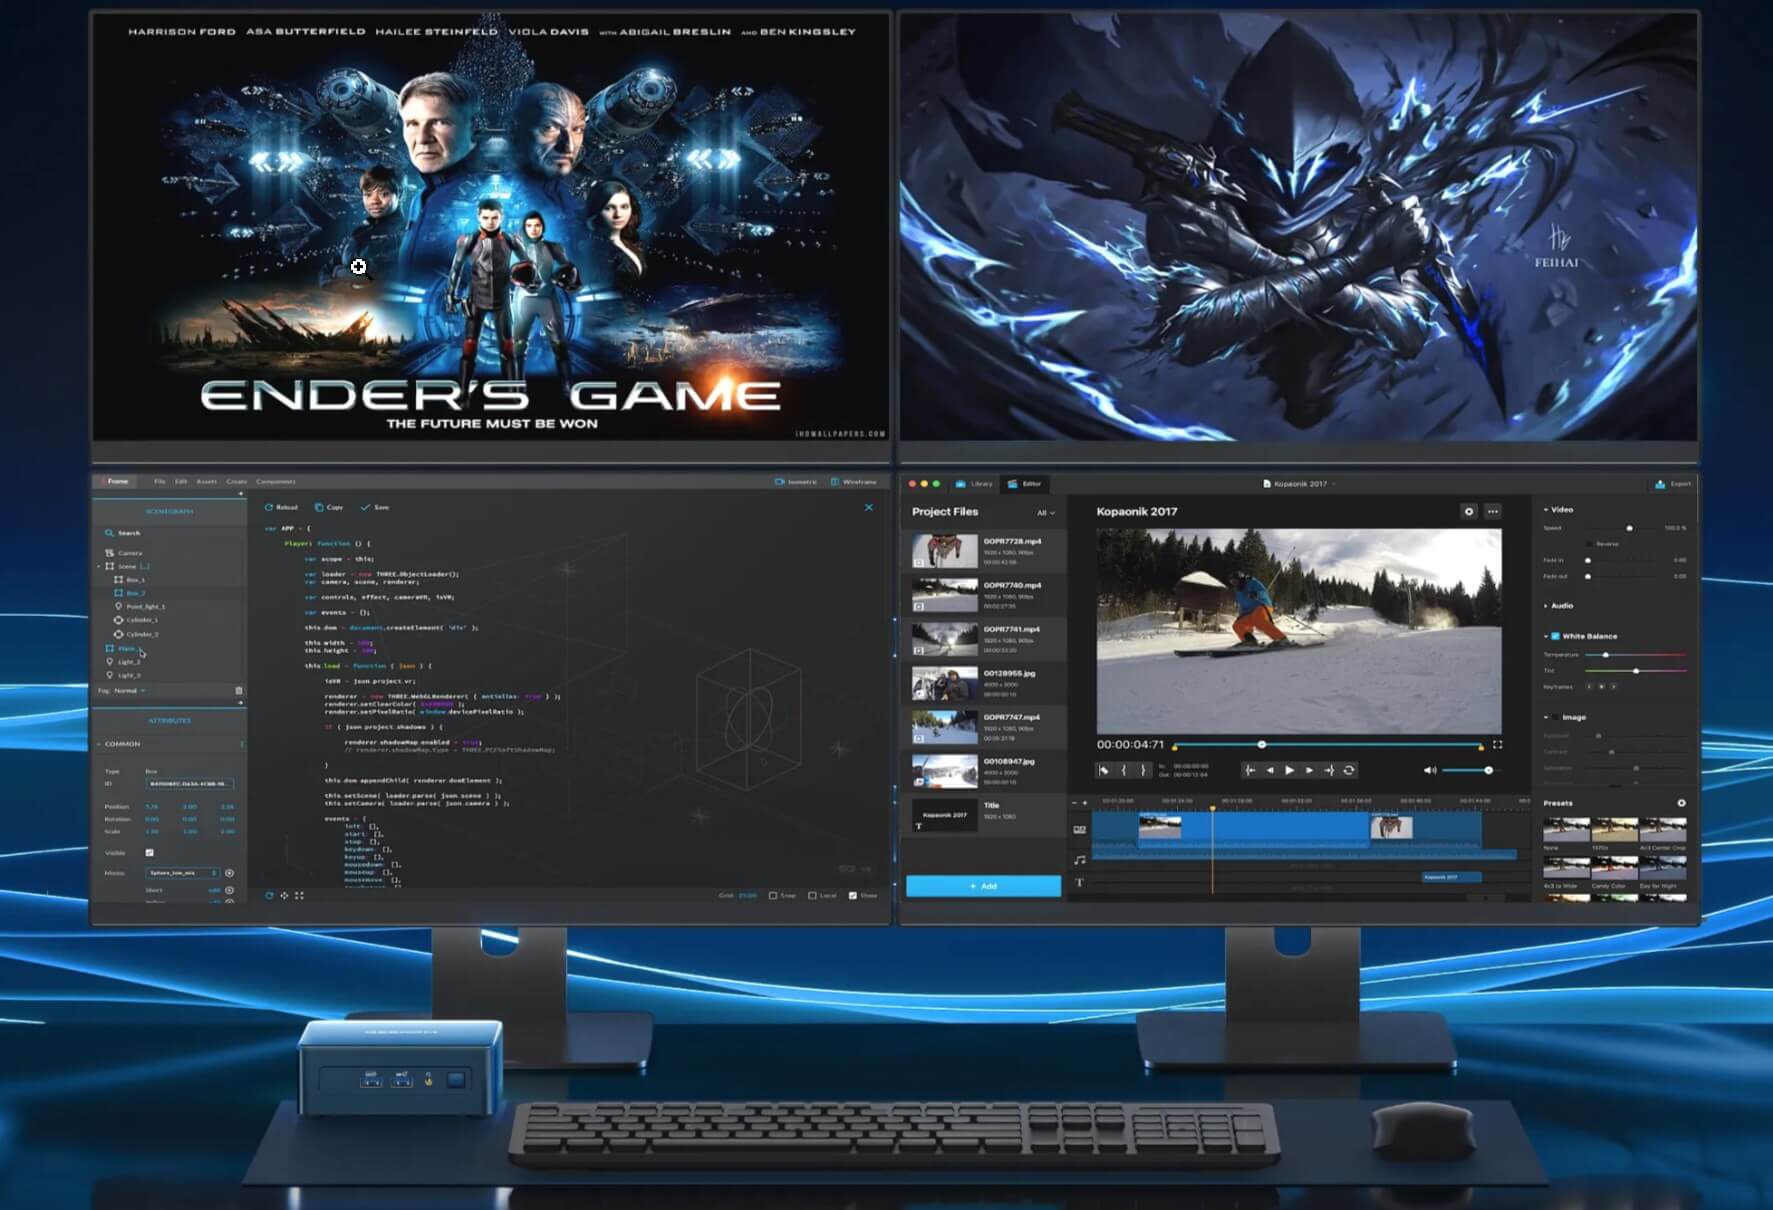Click the fullscreen icon below the code view
1773x1210 pixels.
coord(299,895)
